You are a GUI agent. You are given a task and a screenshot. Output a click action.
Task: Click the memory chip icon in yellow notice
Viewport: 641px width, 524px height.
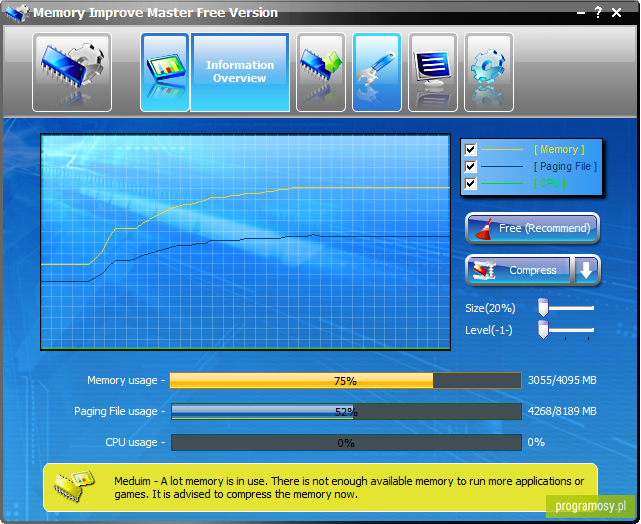pyautogui.click(x=74, y=486)
